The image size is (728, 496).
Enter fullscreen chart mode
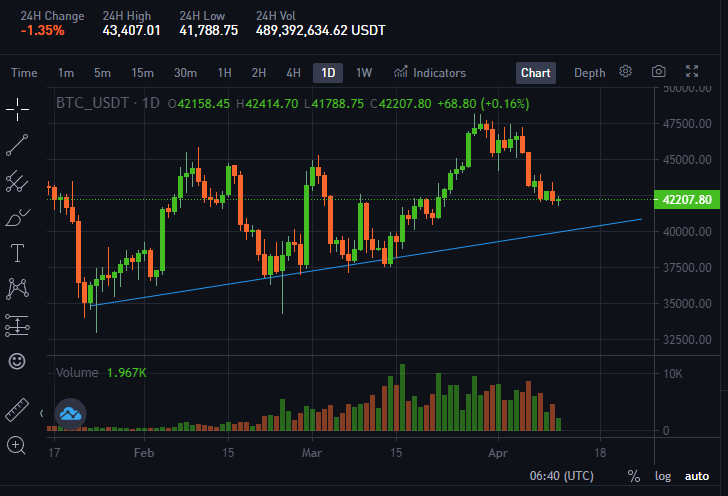click(692, 71)
